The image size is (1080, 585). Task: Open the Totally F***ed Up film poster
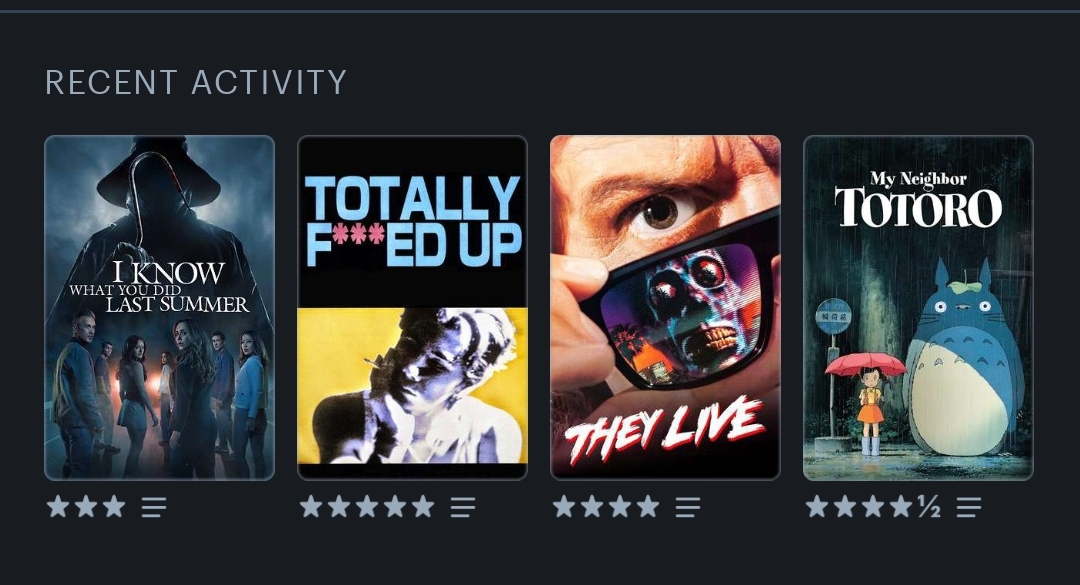click(x=412, y=307)
